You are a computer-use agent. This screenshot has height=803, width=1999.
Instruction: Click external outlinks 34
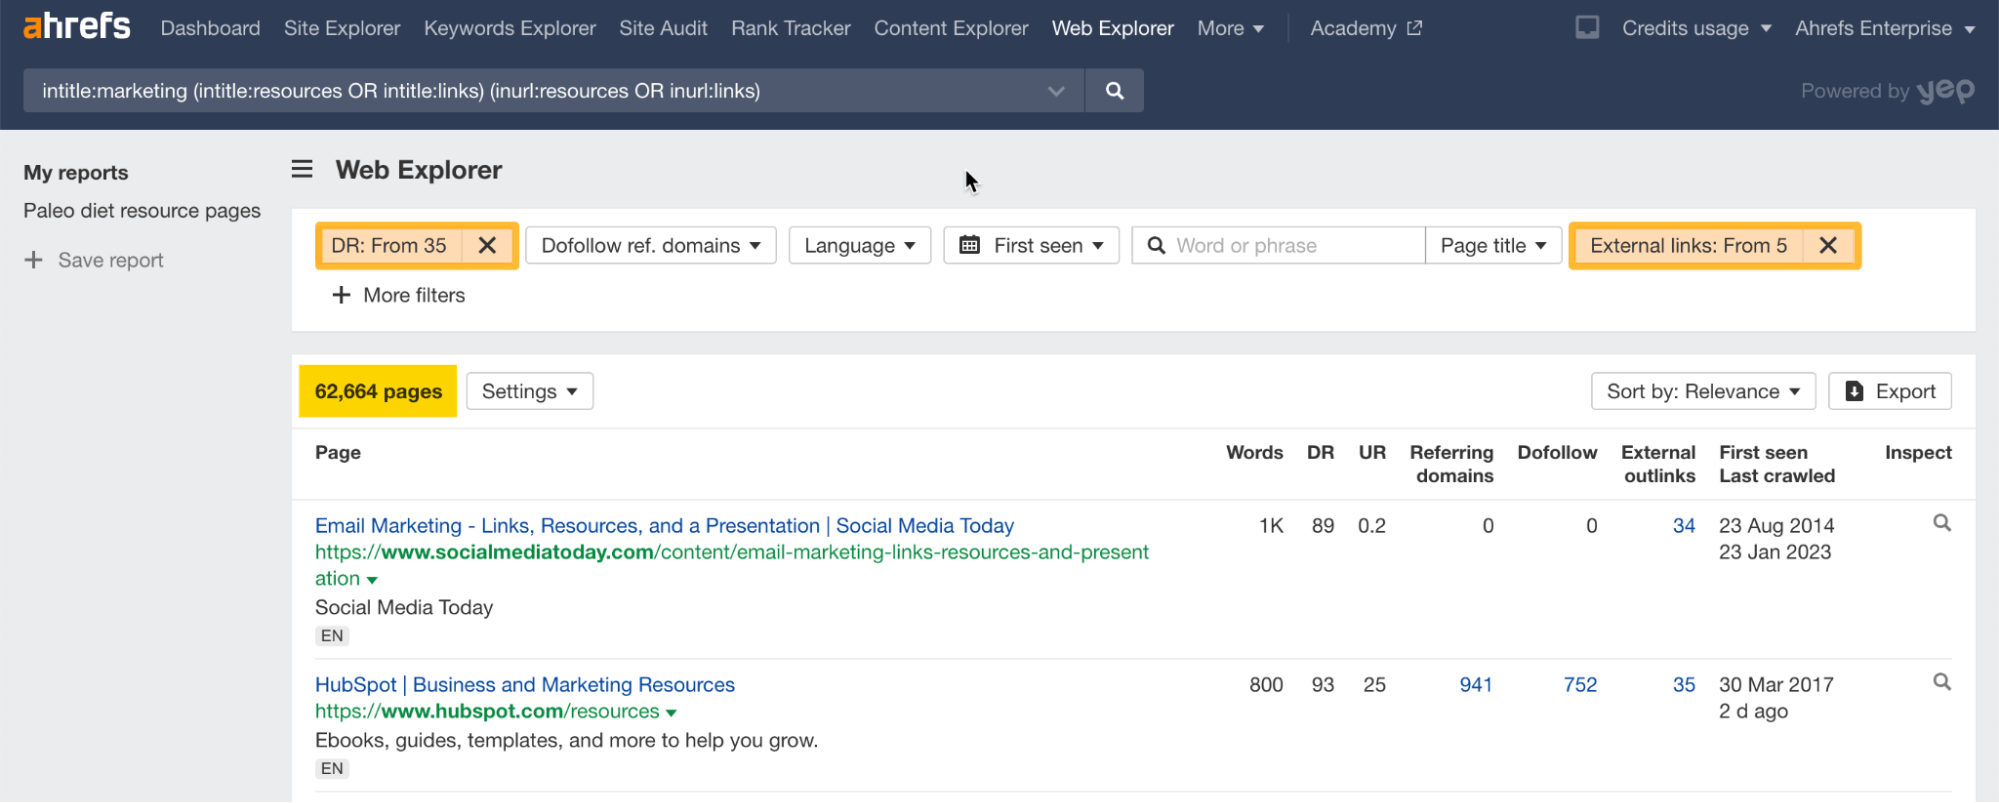pos(1684,525)
